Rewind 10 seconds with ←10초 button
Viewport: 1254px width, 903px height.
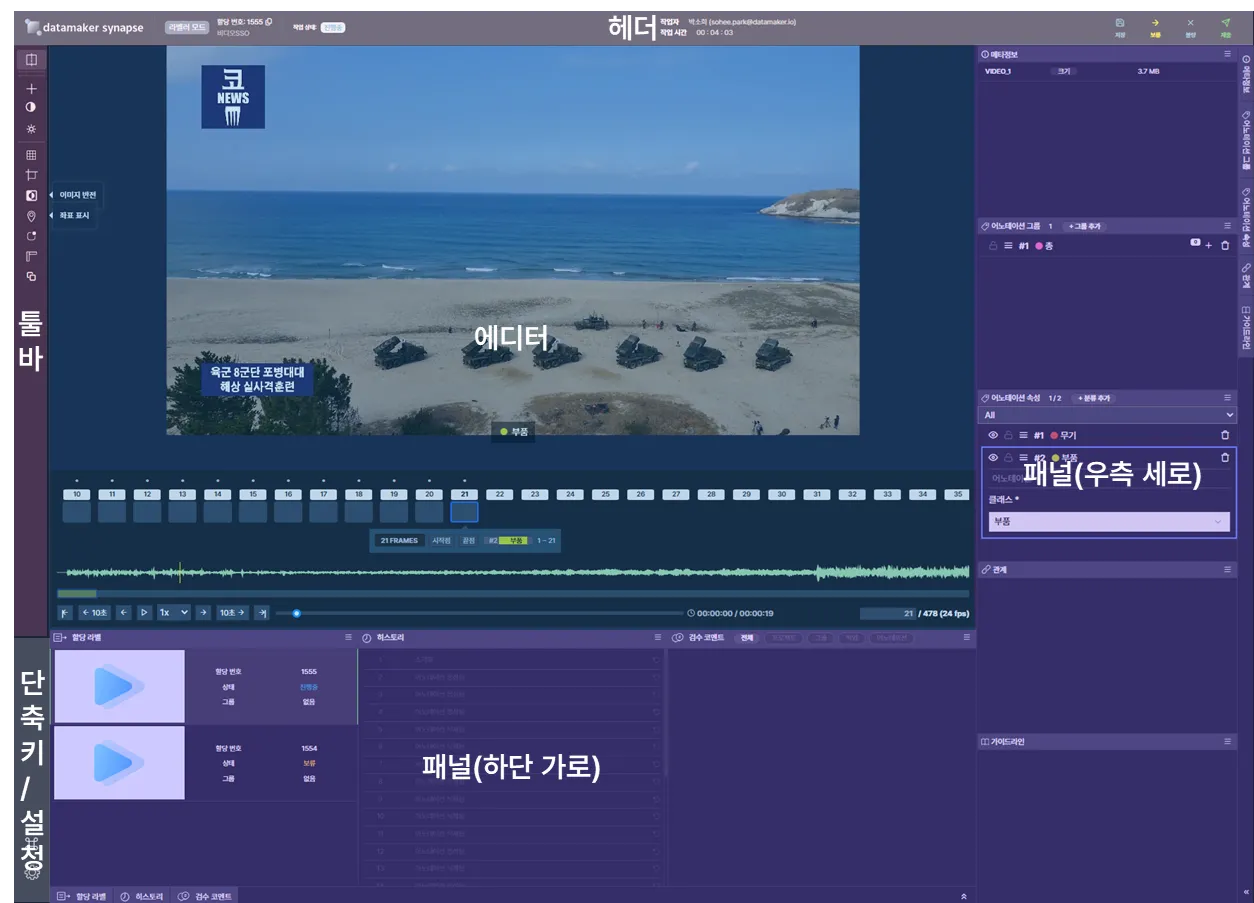[x=94, y=613]
